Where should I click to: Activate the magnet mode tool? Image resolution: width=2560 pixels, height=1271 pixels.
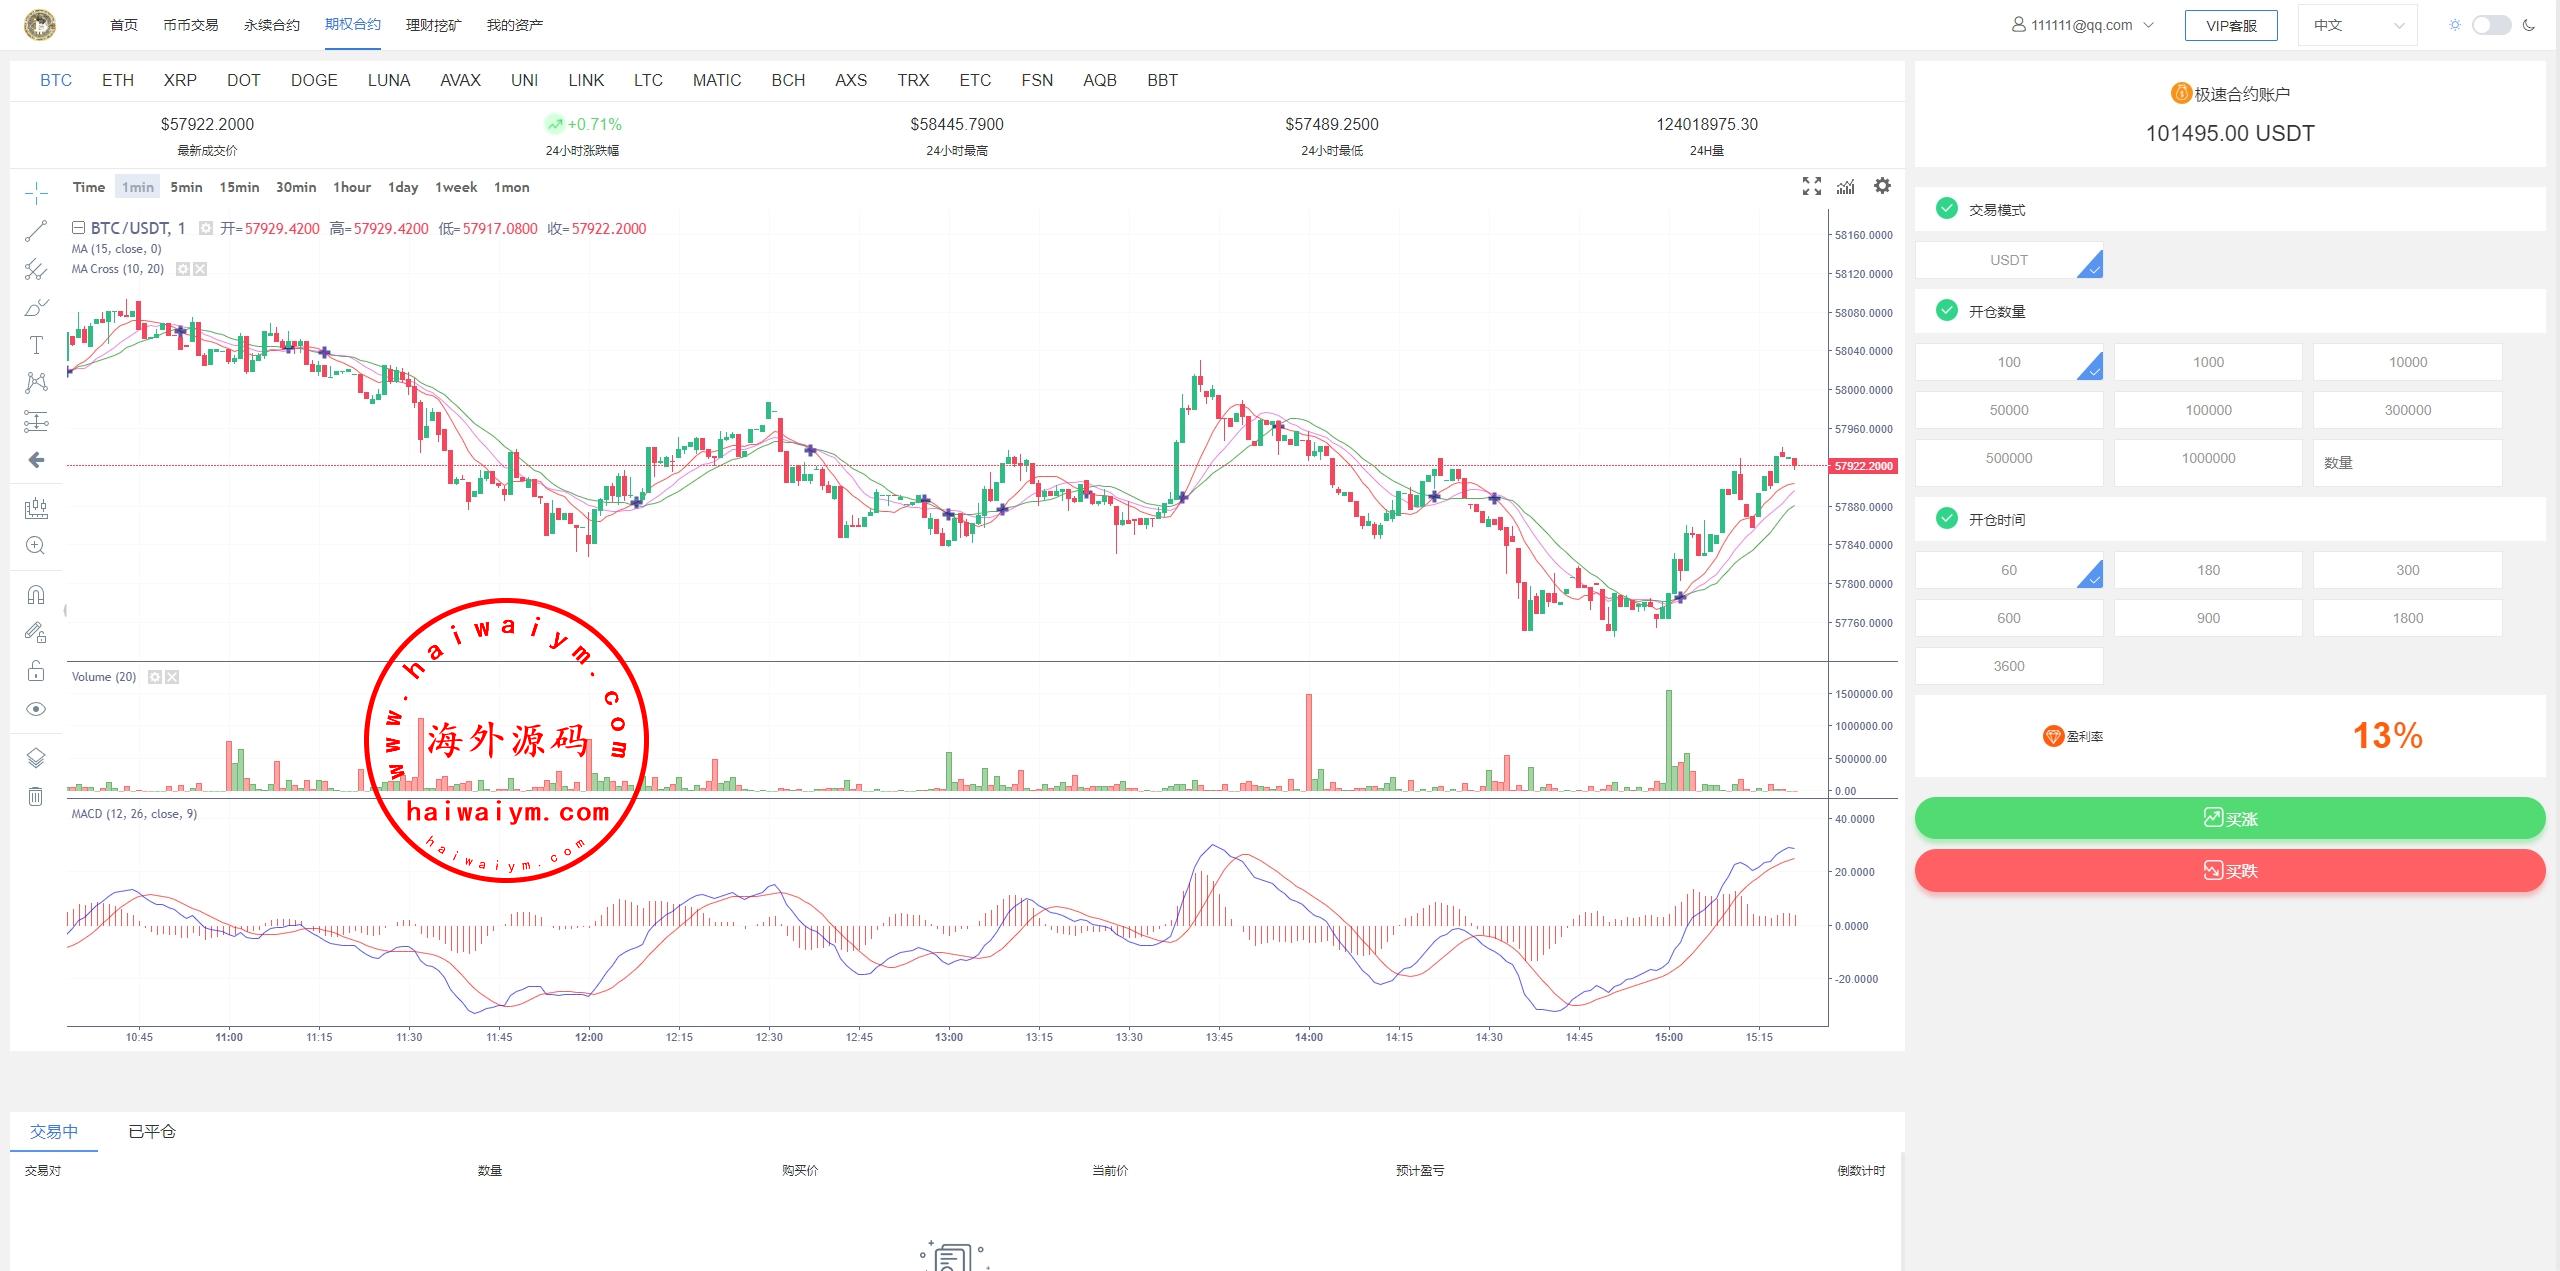point(36,595)
